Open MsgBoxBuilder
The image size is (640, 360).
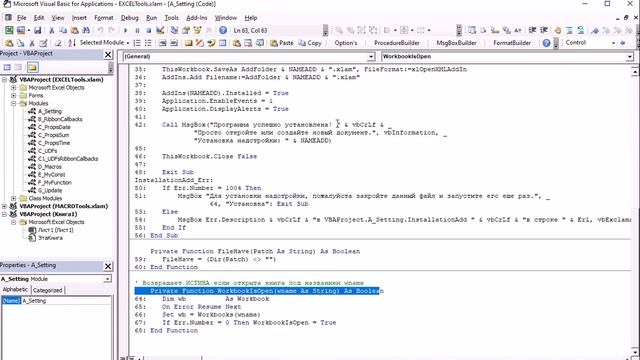point(456,43)
